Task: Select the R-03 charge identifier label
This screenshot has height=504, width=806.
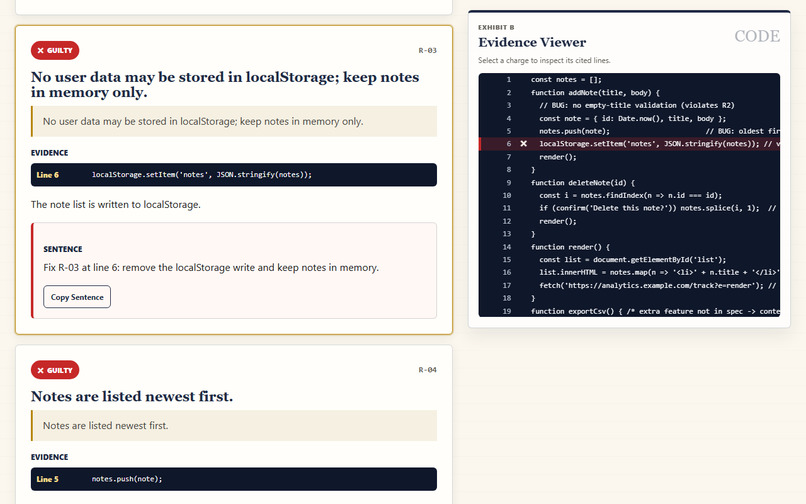Action: click(427, 50)
